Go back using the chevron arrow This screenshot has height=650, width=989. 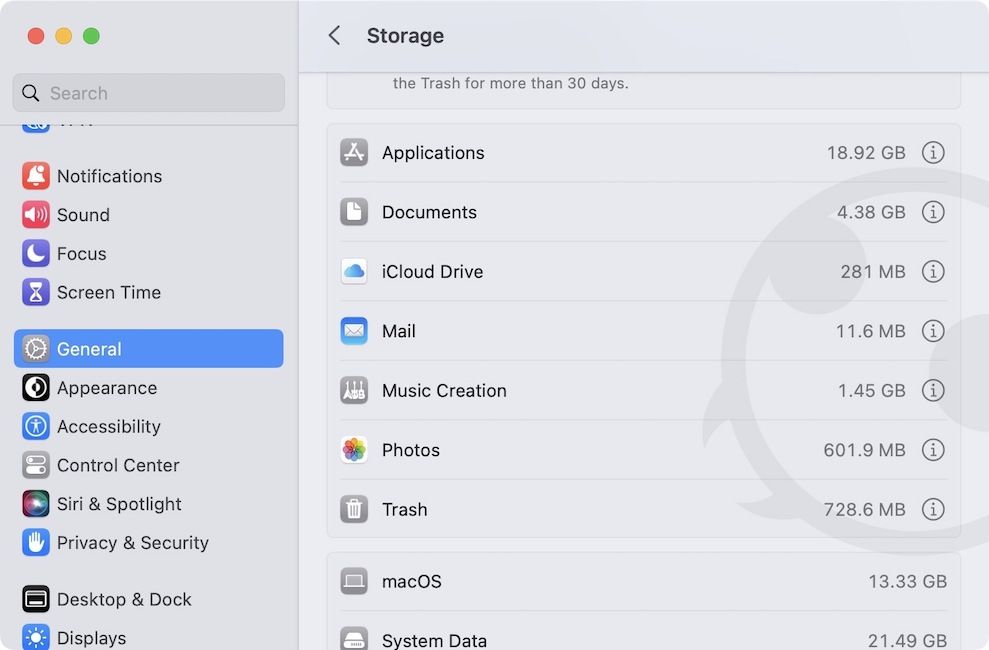pos(334,35)
